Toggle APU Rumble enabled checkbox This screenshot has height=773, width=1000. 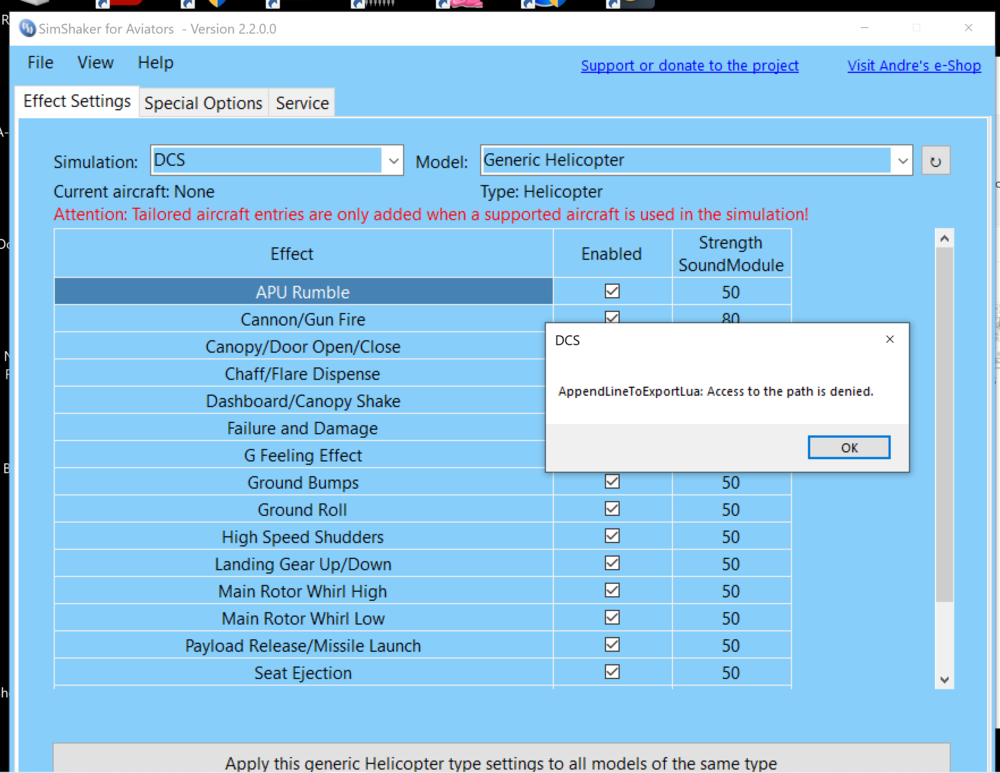(x=612, y=291)
